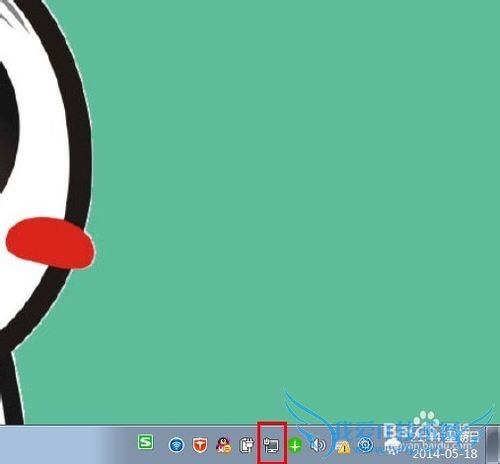Click the yellow warning triangle tray icon

pos(342,446)
